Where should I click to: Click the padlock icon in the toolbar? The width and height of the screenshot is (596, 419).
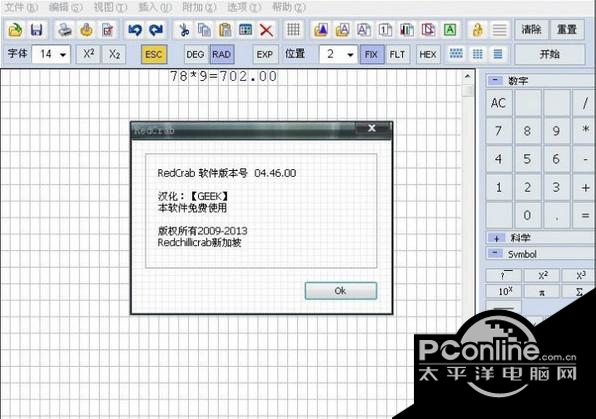coord(477,30)
